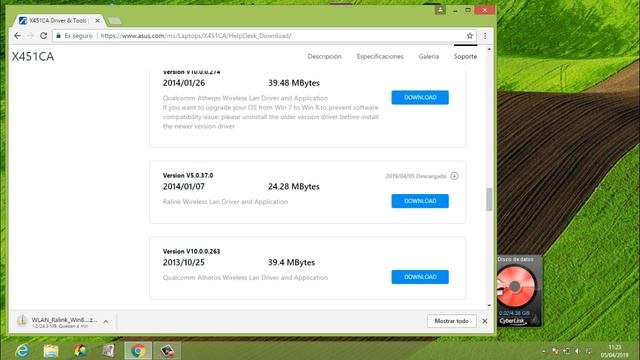
Task: Open the volume control in system tray
Action: tap(578, 351)
